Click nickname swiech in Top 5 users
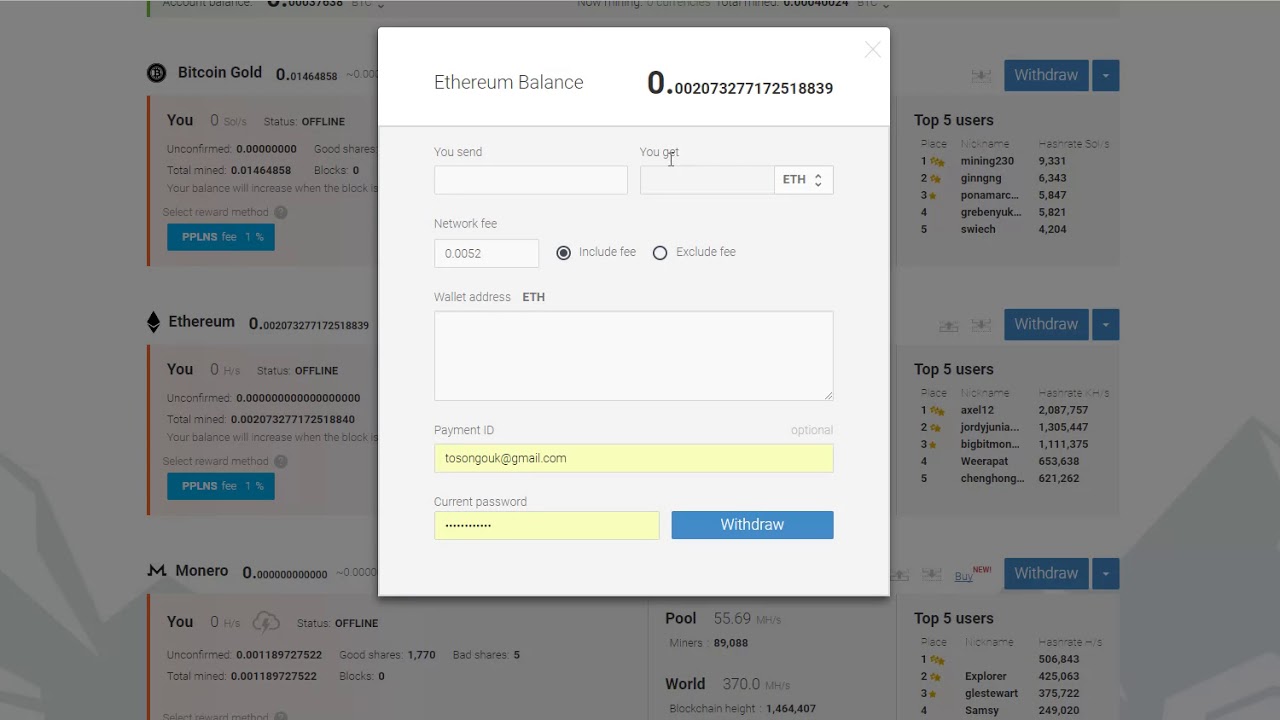1280x720 pixels. coord(978,229)
